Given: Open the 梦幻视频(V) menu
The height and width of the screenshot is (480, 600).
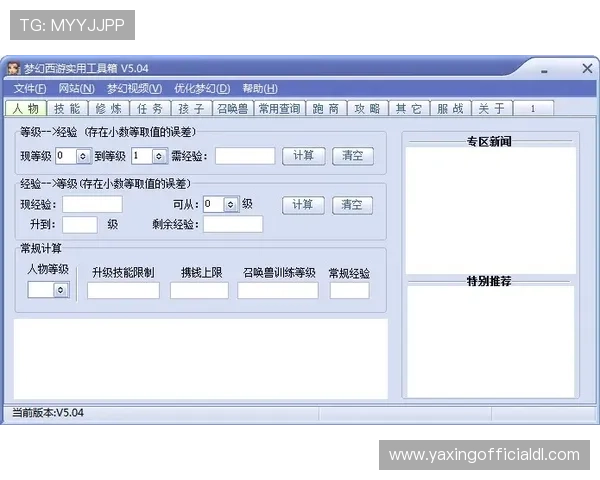Looking at the screenshot, I should 134,89.
